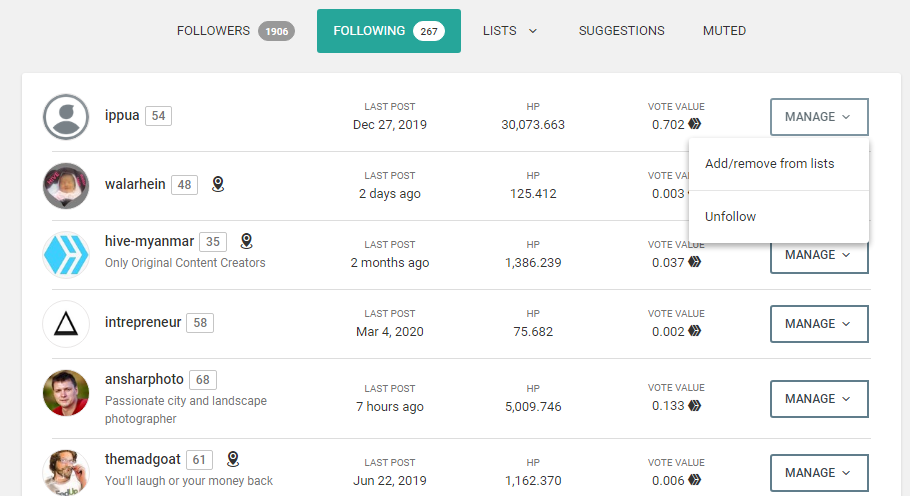910x496 pixels.
Task: Click walarhein's location pin icon
Action: coord(218,184)
